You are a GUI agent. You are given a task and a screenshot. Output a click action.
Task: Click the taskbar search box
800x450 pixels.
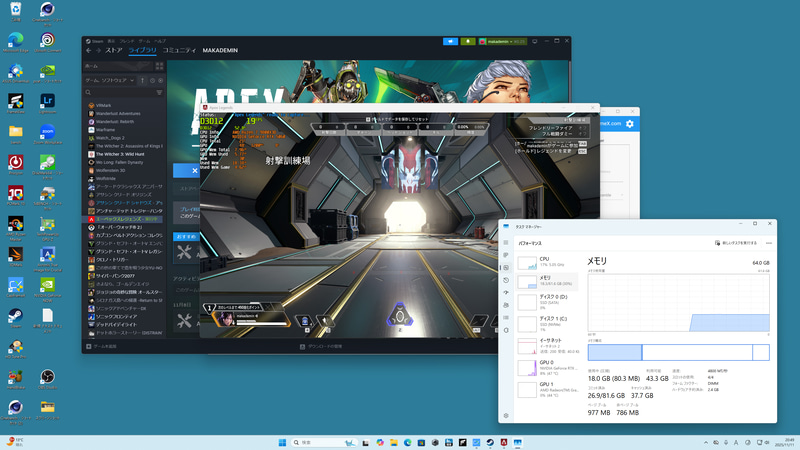(x=324, y=442)
